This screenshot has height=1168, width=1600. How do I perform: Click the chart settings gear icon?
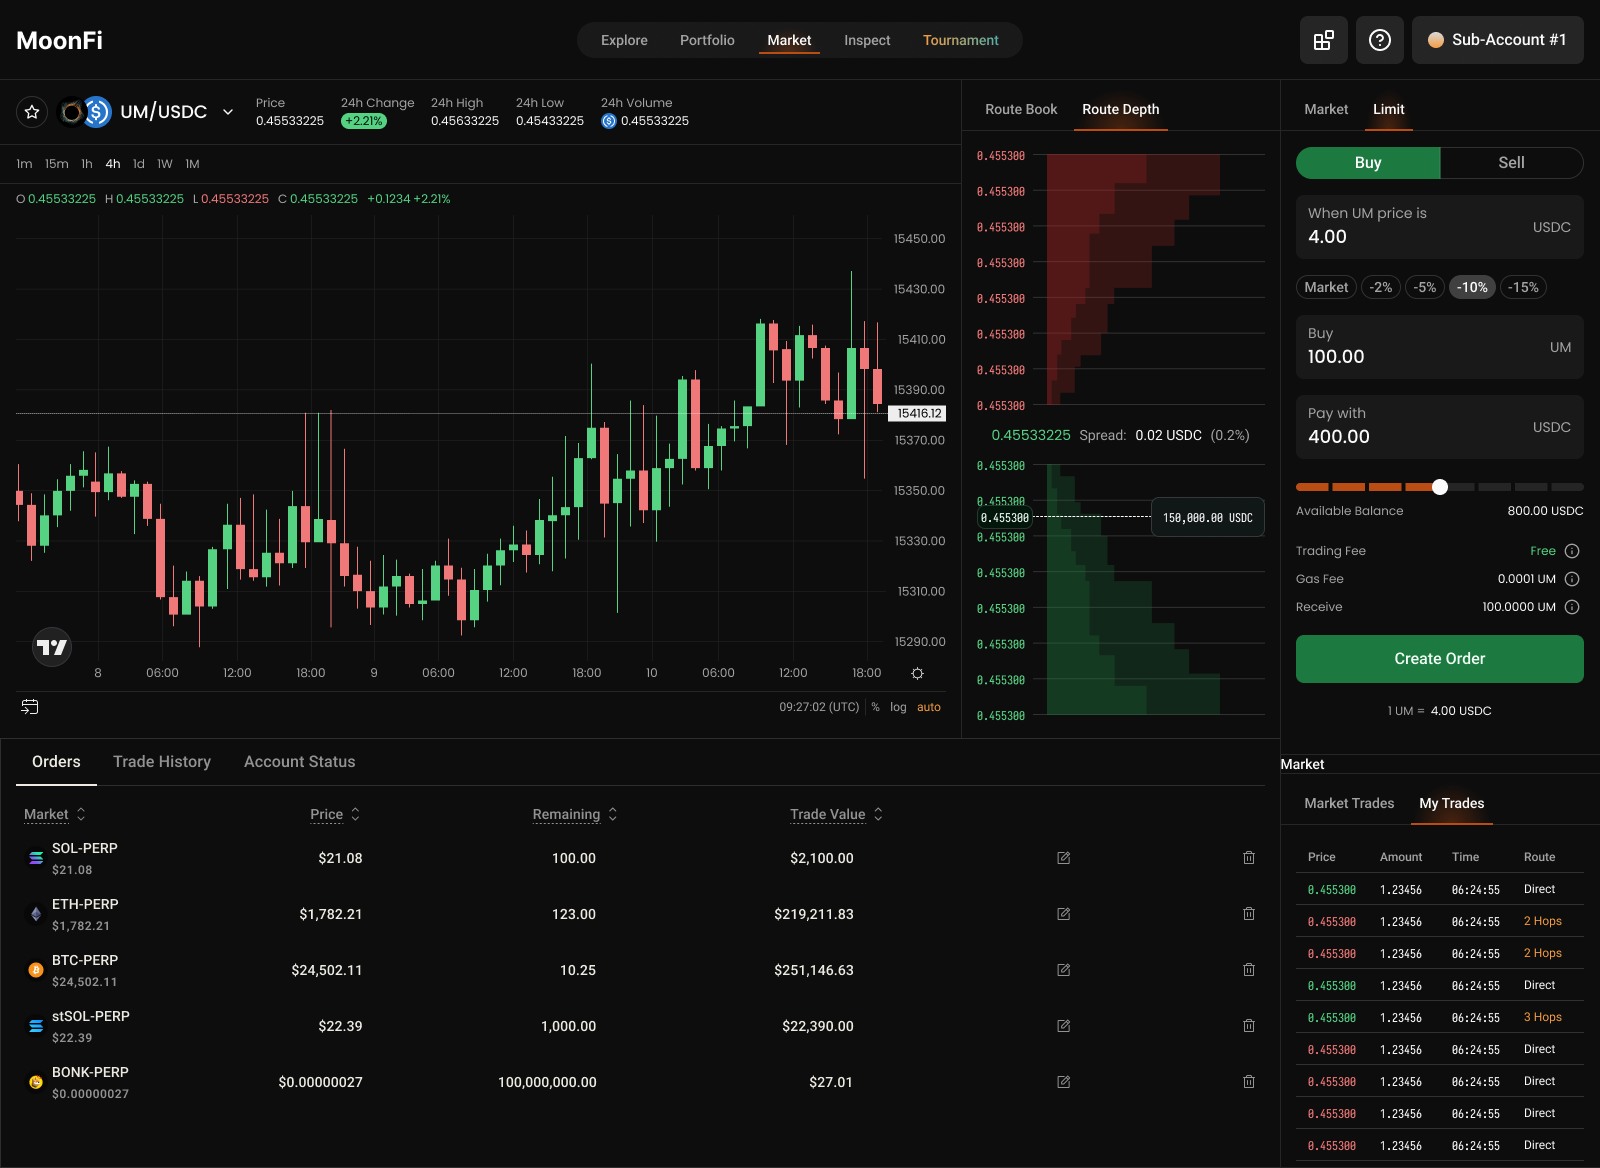pyautogui.click(x=917, y=673)
